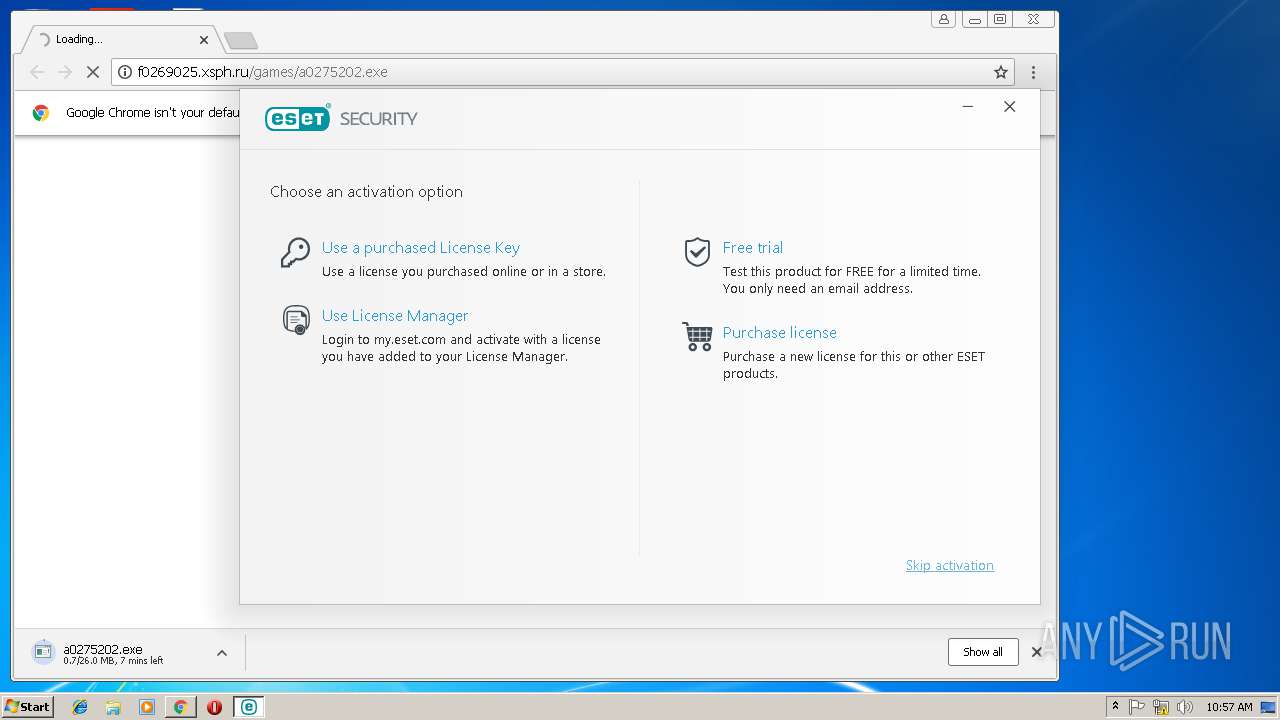
Task: Show hidden tray icons arrow
Action: (x=1115, y=707)
